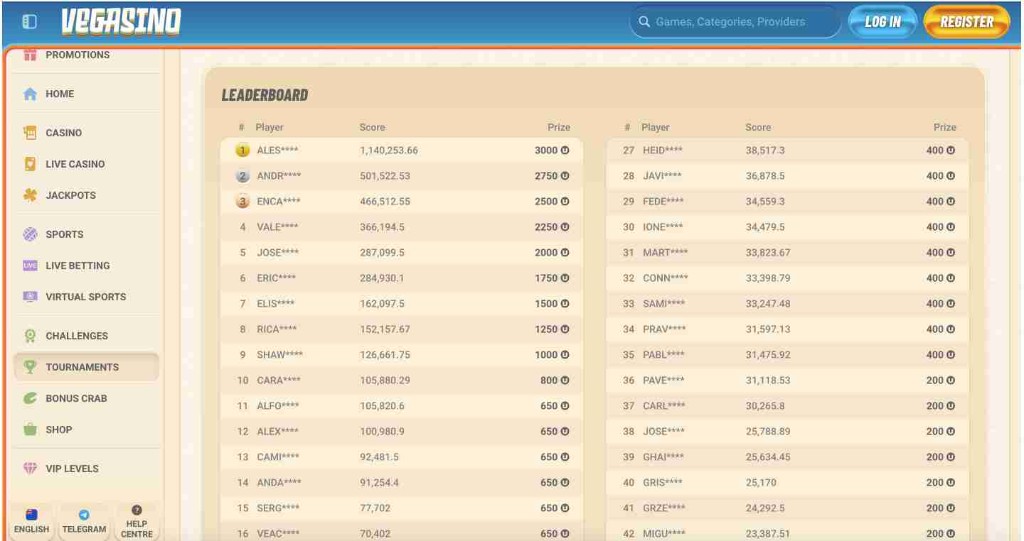The height and width of the screenshot is (541, 1024).
Task: Open Bonus Crab via the crab icon
Action: (x=30, y=398)
